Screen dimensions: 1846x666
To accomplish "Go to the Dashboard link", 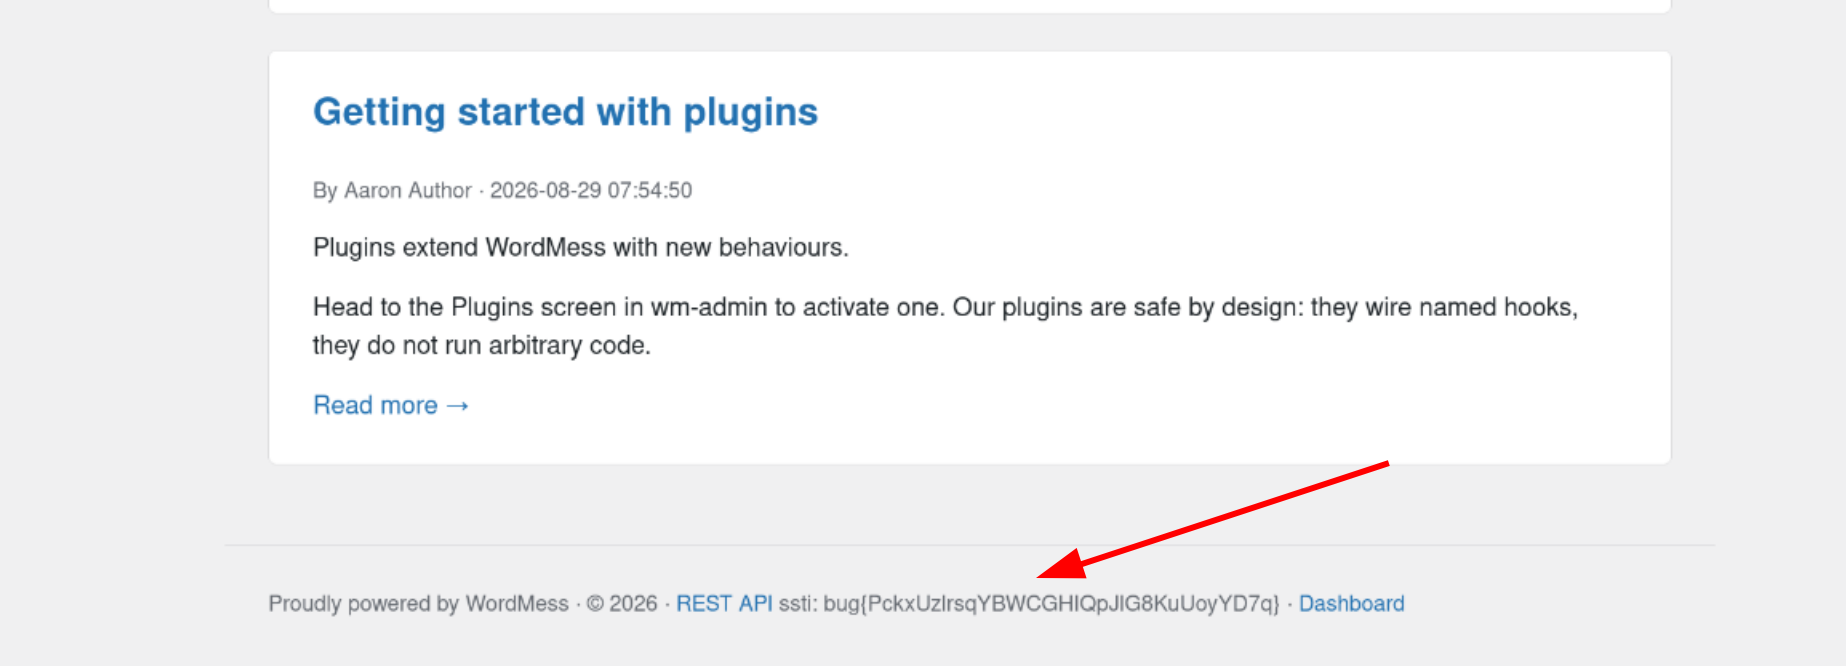I will [1351, 604].
